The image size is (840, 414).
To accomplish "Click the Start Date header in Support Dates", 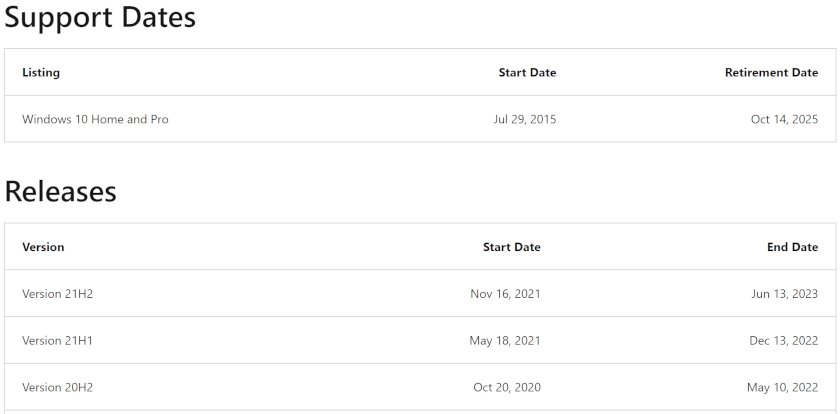I will [527, 72].
